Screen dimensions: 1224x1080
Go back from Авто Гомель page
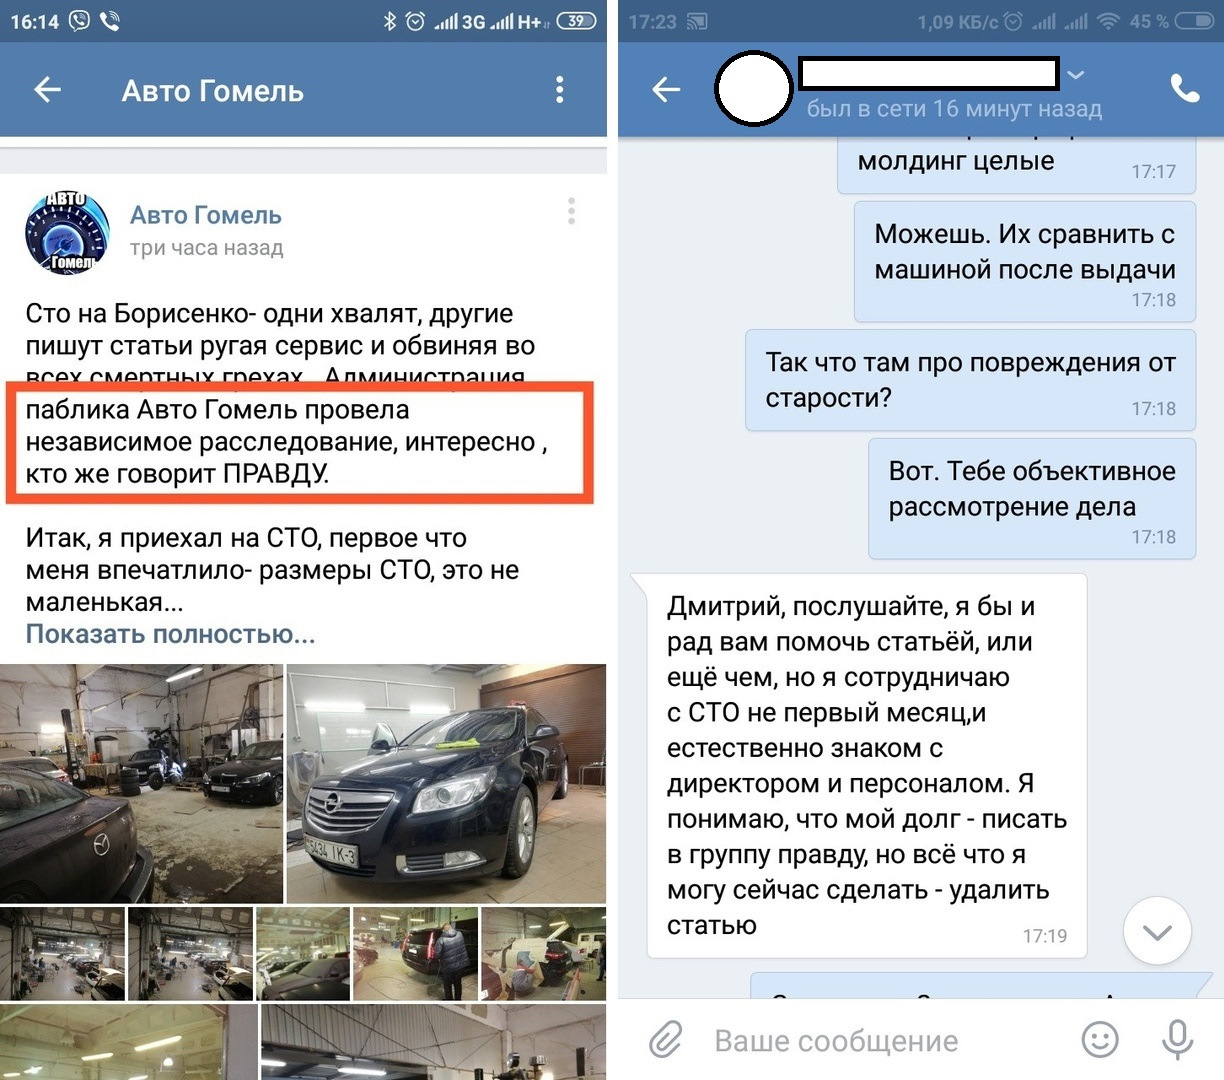coord(48,90)
